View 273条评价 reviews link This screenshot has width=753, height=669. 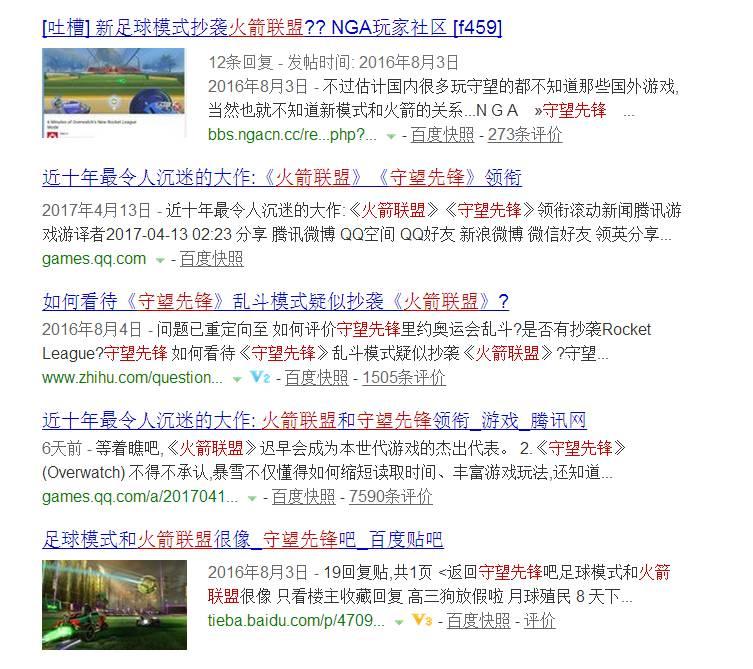click(525, 135)
